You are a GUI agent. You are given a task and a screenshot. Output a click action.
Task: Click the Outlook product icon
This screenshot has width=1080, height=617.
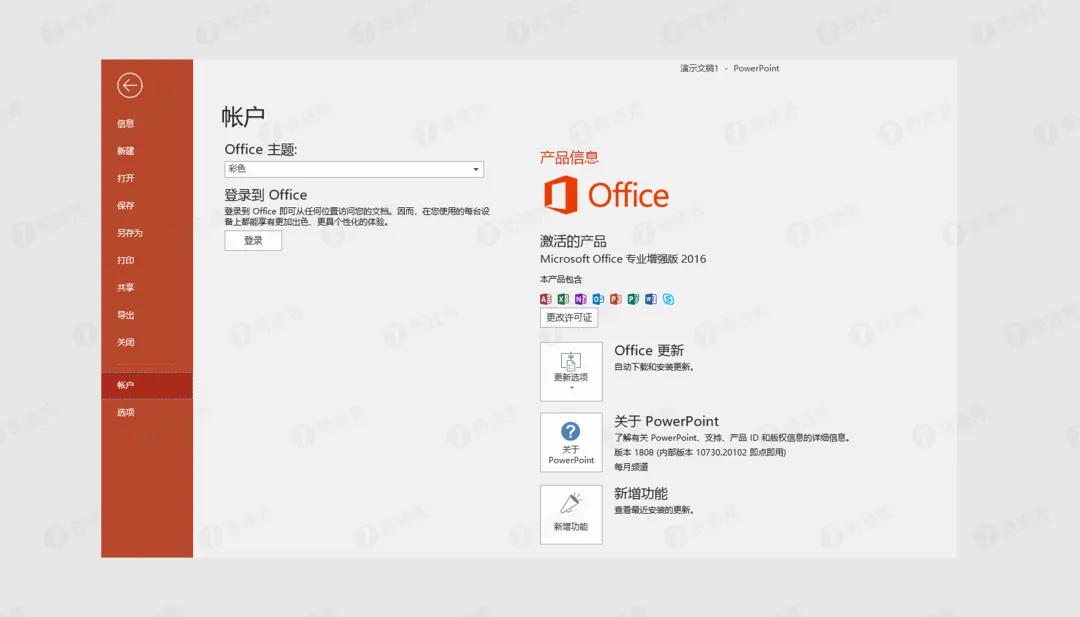pyautogui.click(x=598, y=299)
